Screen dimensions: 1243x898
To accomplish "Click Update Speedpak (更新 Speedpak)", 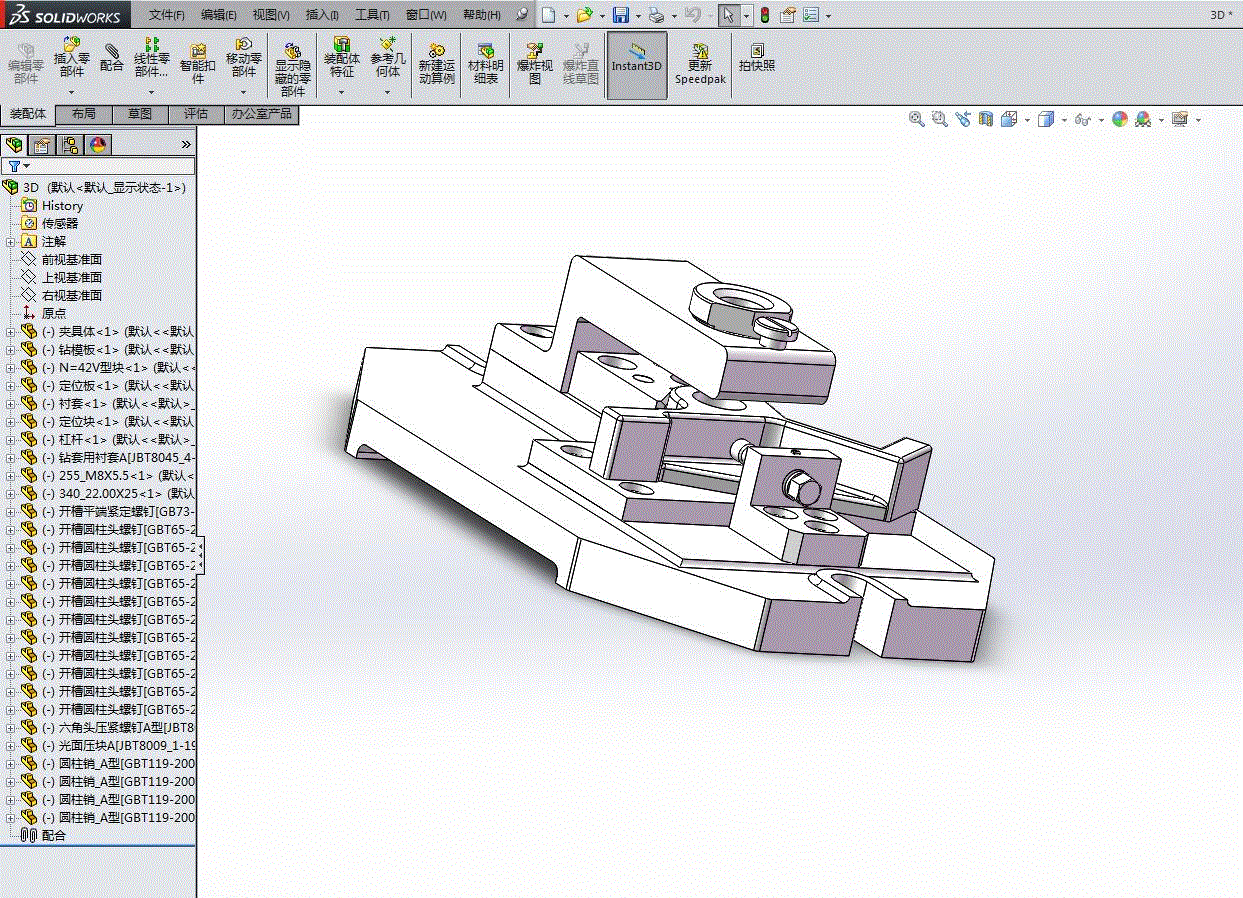I will click(x=700, y=65).
